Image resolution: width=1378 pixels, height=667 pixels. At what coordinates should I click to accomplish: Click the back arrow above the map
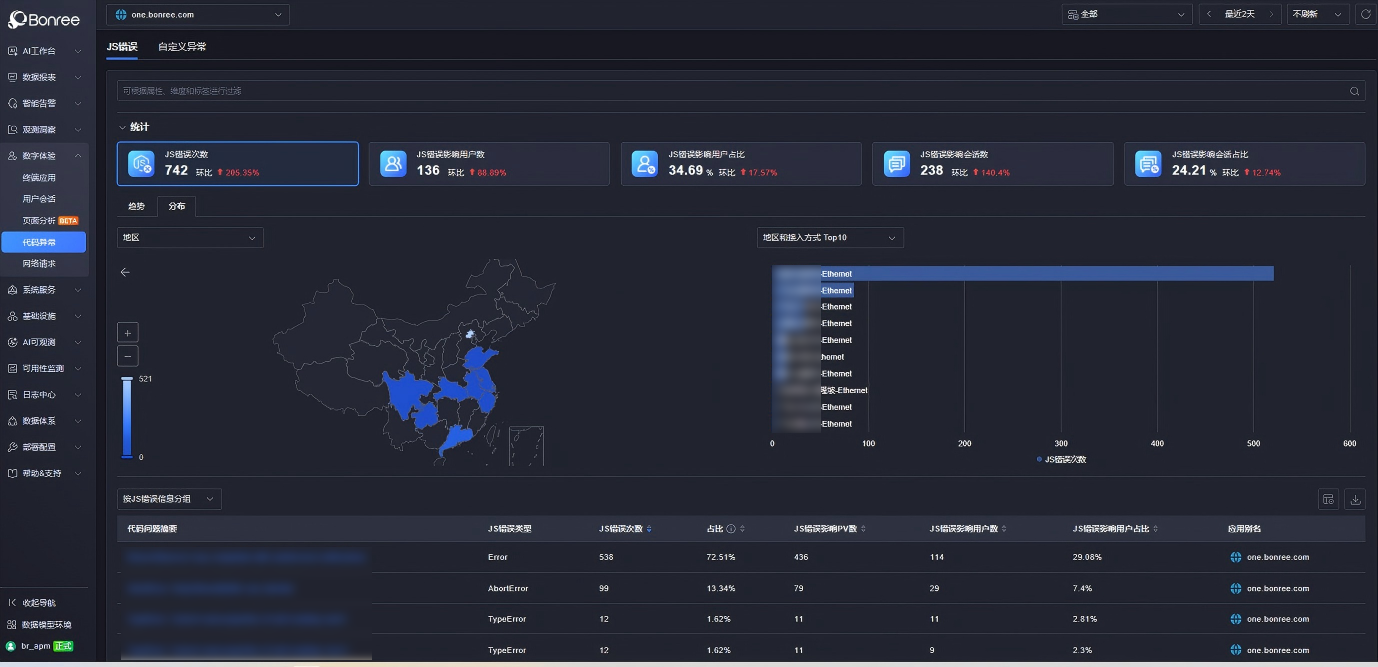tap(125, 272)
